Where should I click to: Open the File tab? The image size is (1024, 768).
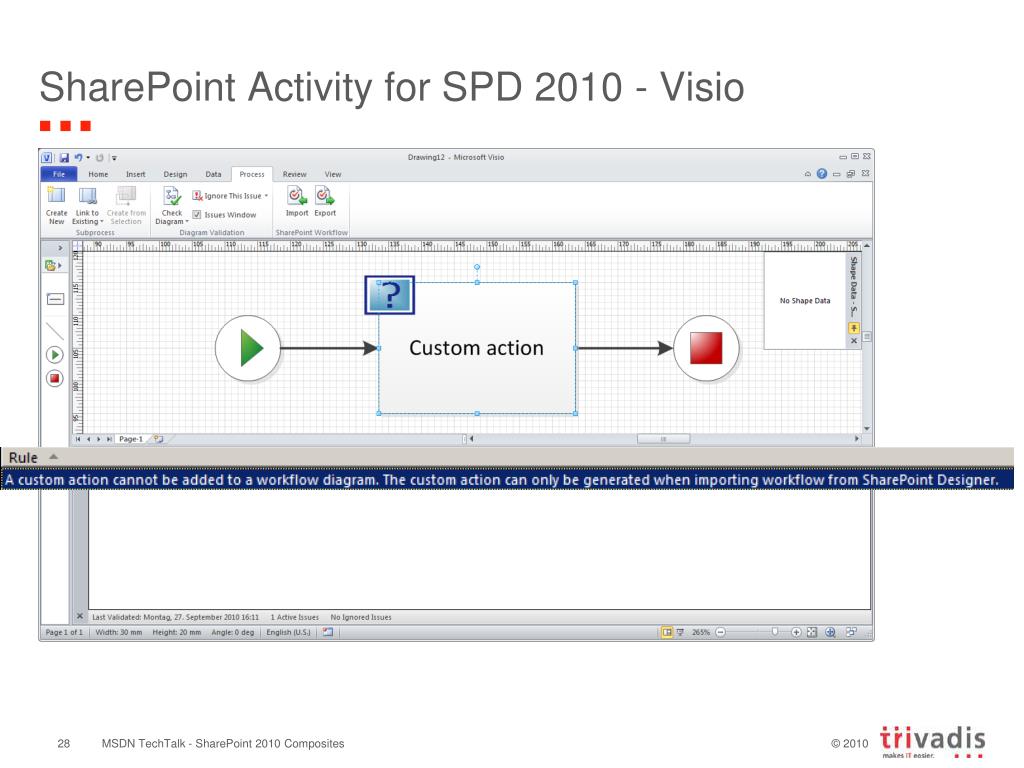tap(59, 174)
